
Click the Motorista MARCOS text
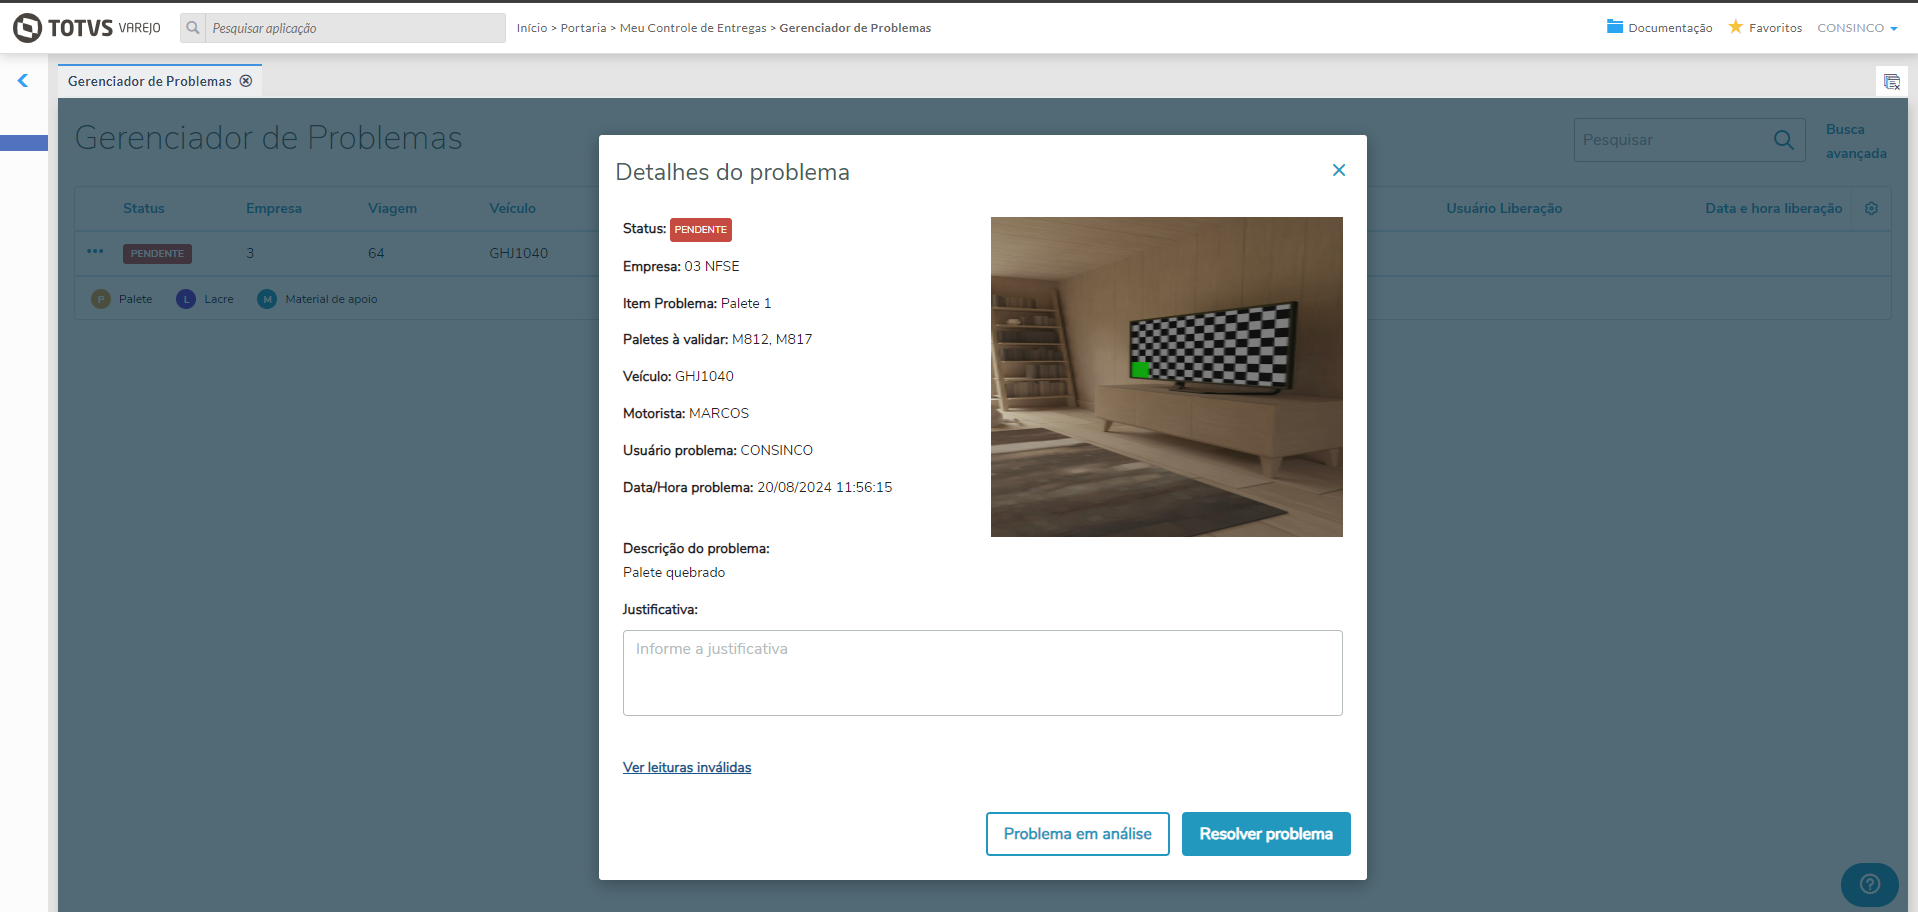pos(686,413)
